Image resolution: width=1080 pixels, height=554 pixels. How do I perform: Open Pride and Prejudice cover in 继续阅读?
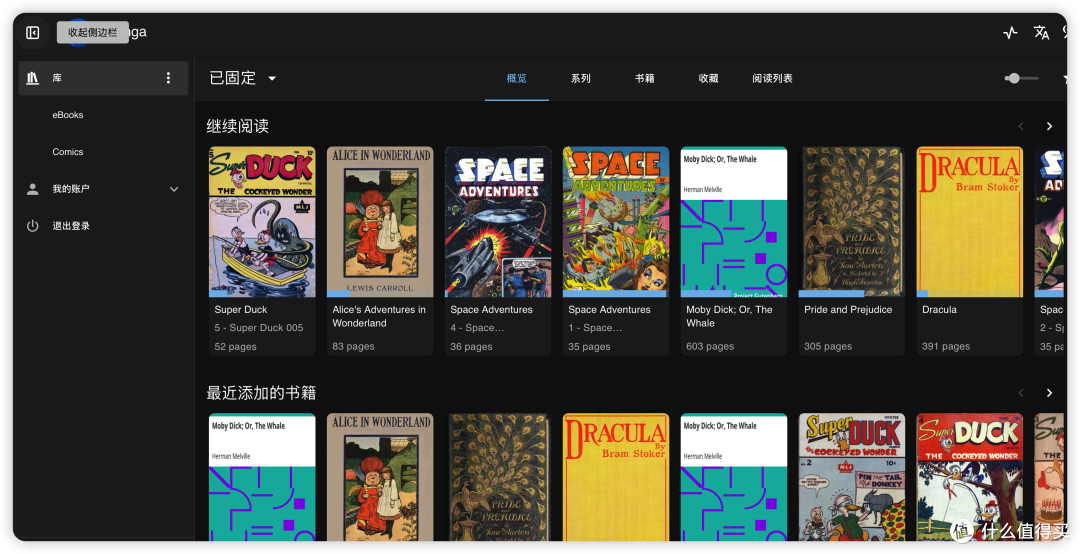pyautogui.click(x=851, y=222)
